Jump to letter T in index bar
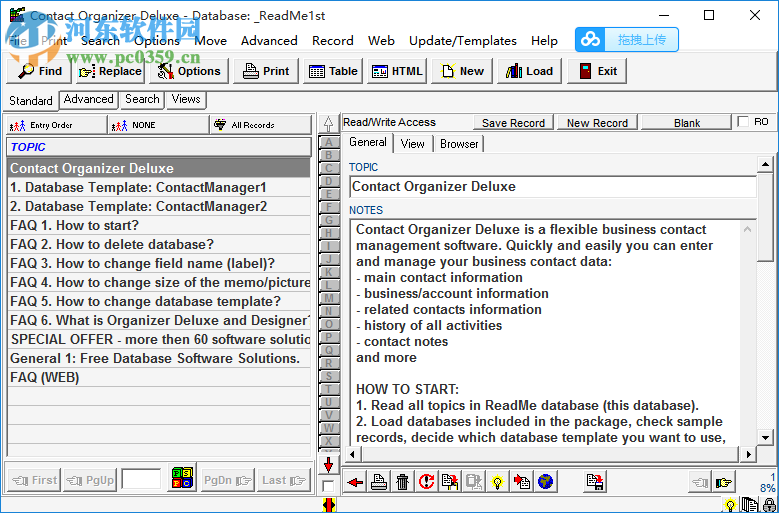This screenshot has width=779, height=513. (x=328, y=389)
